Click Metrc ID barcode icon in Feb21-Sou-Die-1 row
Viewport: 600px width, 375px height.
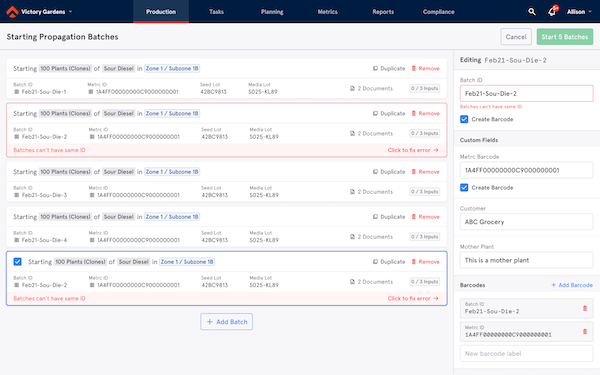pyautogui.click(x=91, y=92)
